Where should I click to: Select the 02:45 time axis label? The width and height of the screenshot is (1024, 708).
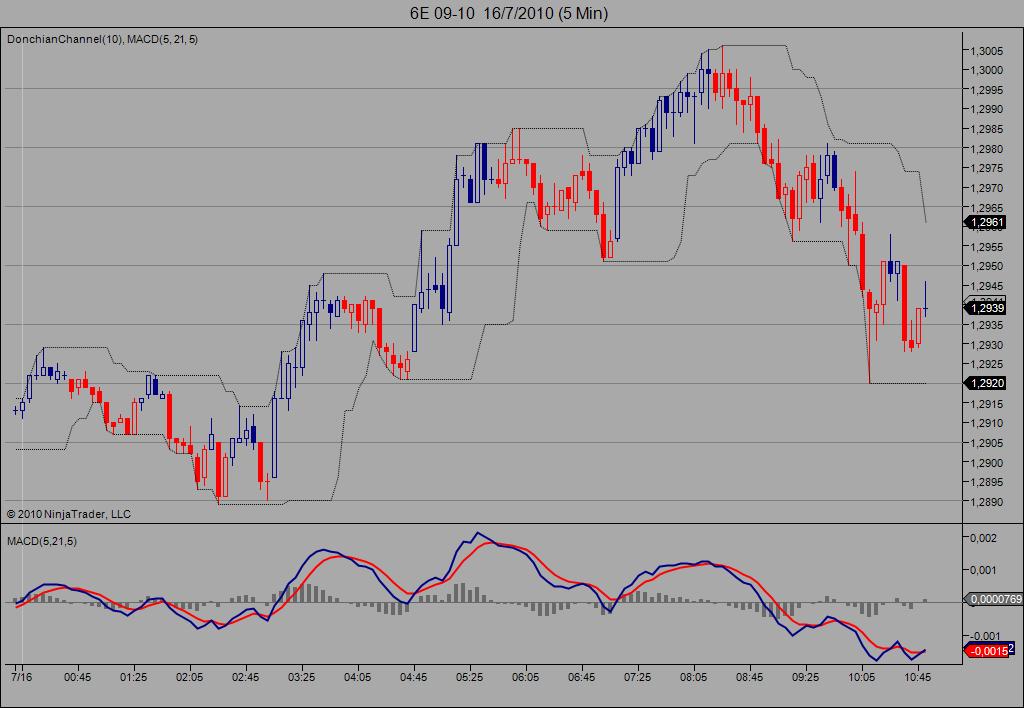coord(246,677)
